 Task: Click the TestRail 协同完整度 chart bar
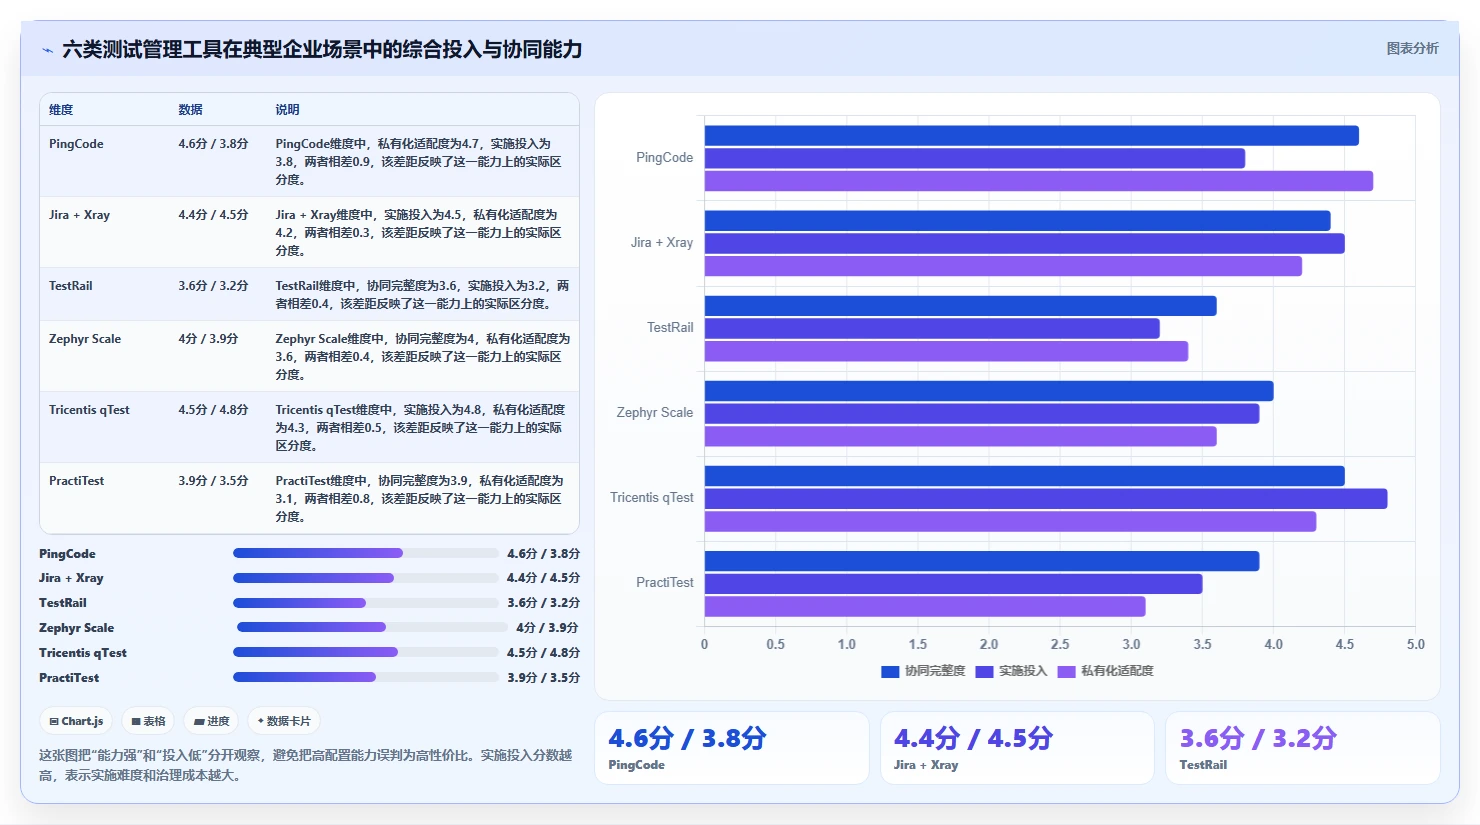961,306
